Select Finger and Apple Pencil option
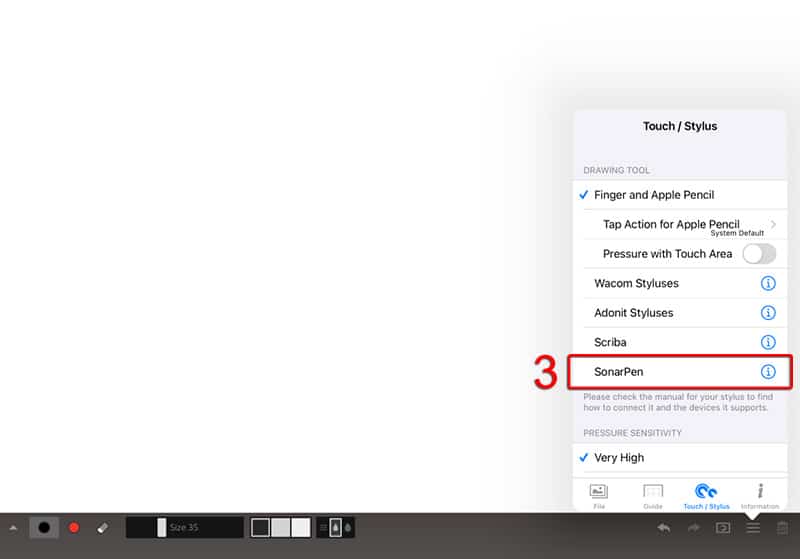 point(654,195)
